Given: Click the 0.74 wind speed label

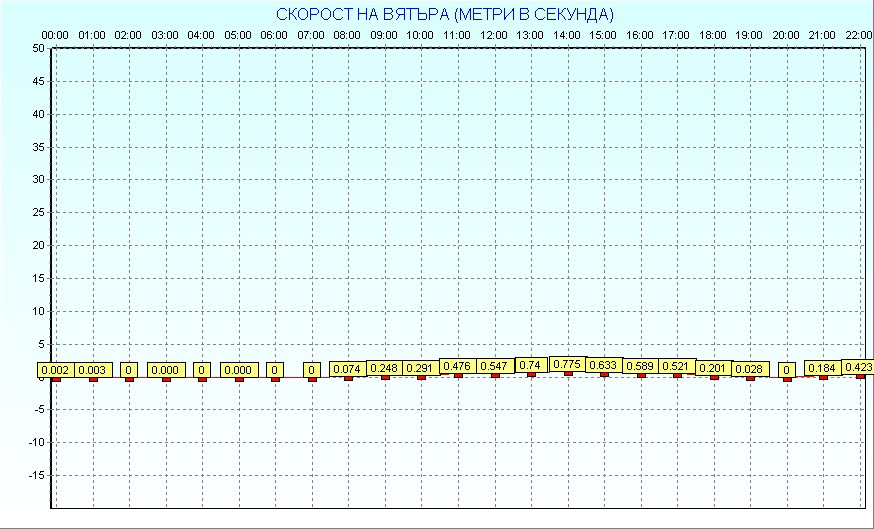Looking at the screenshot, I should coord(530,365).
